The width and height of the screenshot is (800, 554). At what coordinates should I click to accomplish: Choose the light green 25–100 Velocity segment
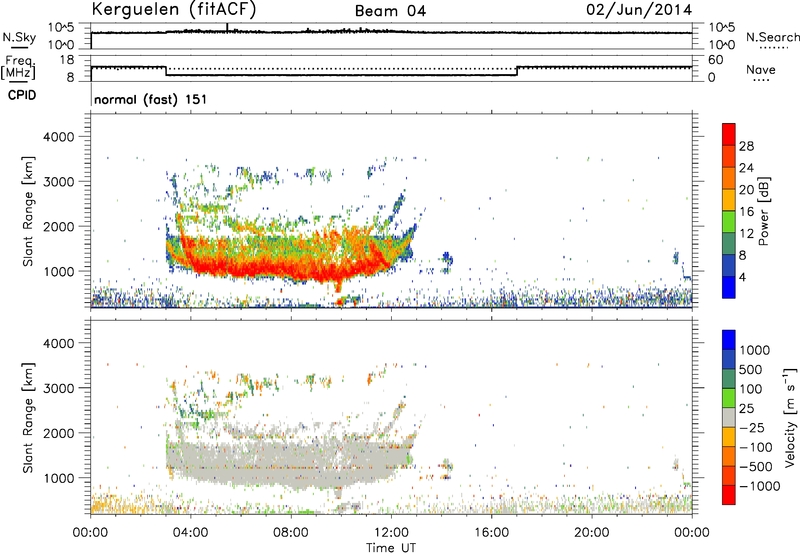729,398
